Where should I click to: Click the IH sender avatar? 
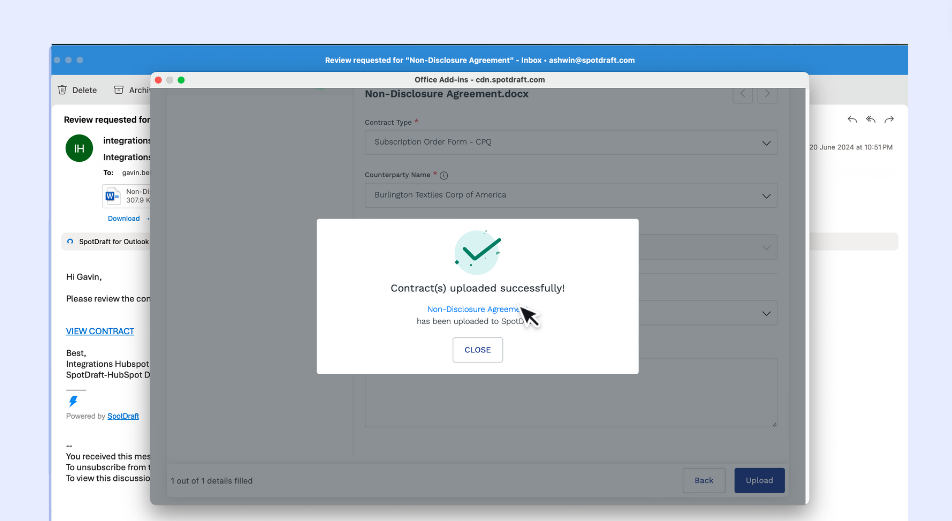tap(79, 148)
